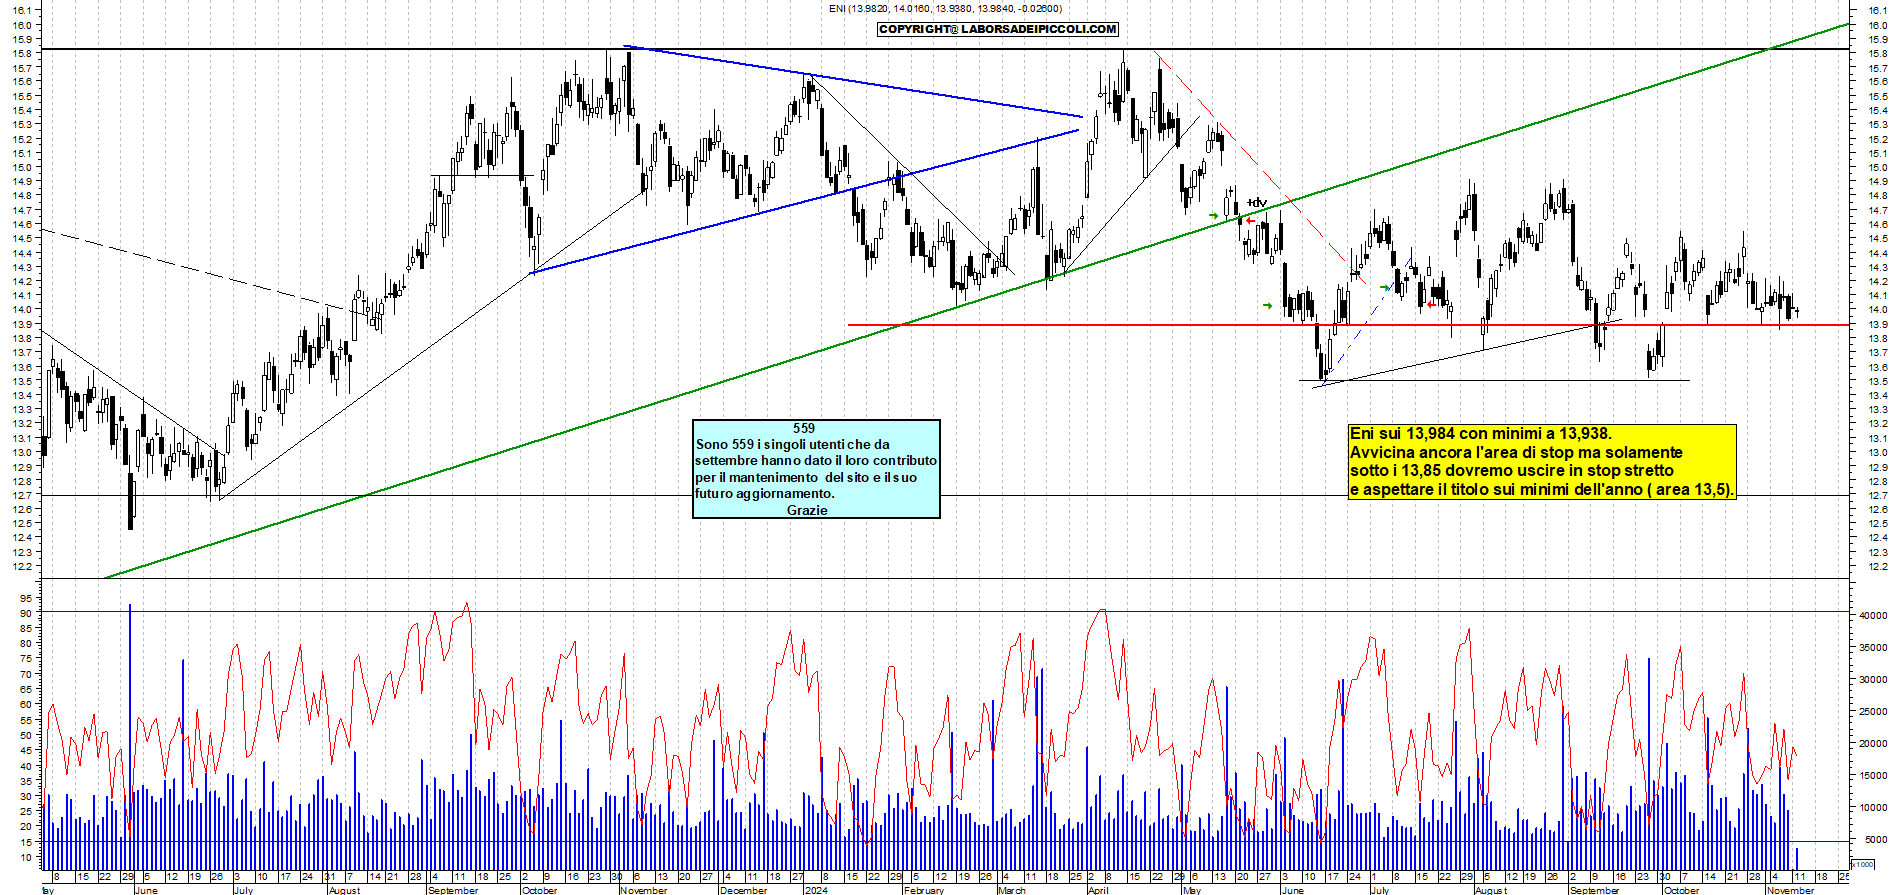Select the red horizontal support line
This screenshot has height=895, width=1890.
pyautogui.click(x=1348, y=325)
